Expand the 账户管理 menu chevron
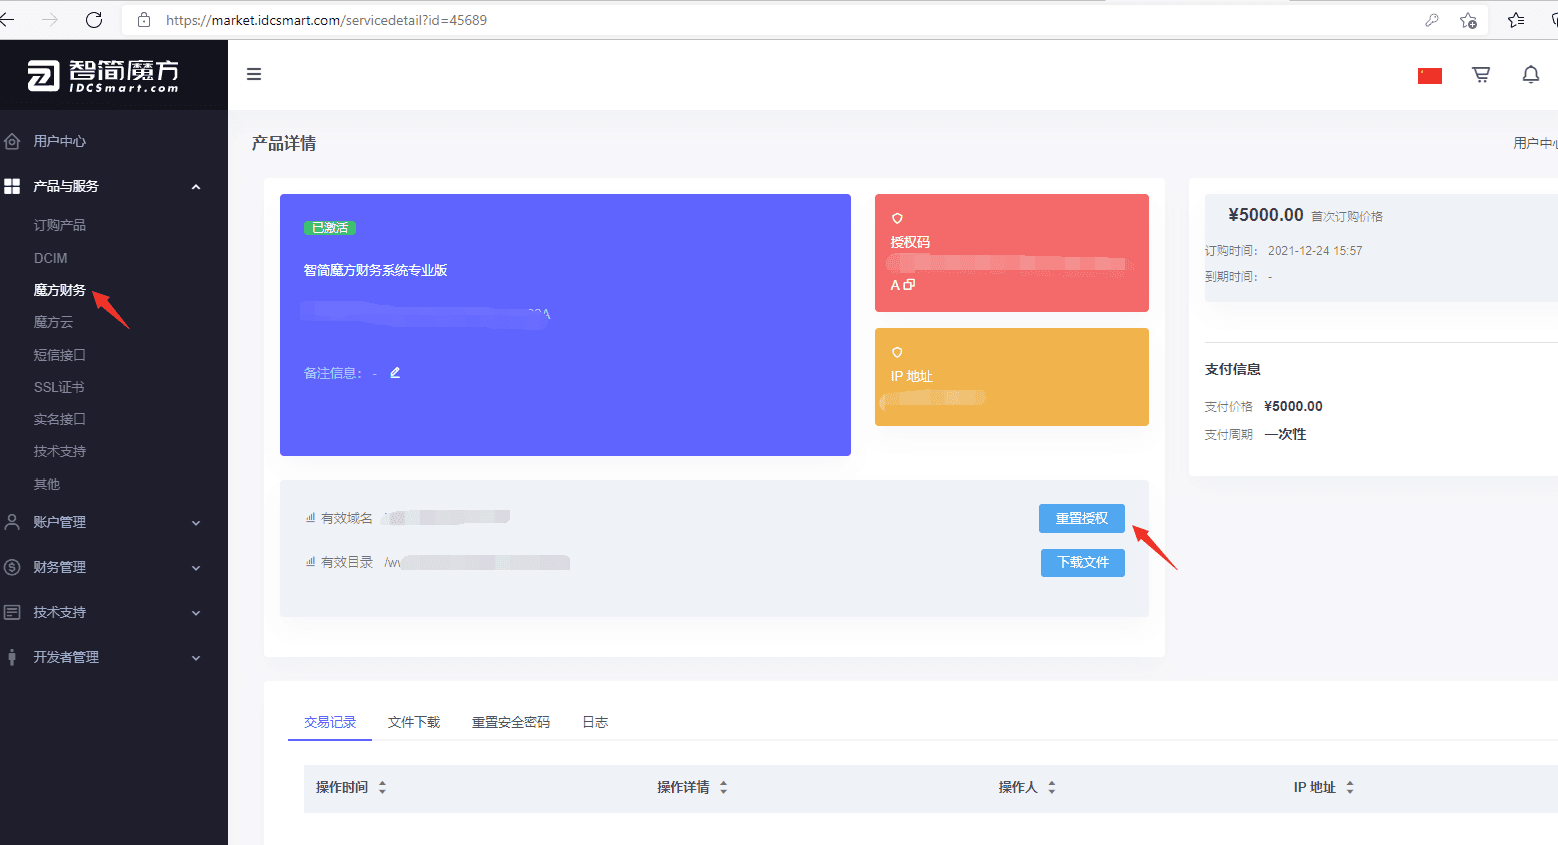The image size is (1558, 845). click(196, 523)
